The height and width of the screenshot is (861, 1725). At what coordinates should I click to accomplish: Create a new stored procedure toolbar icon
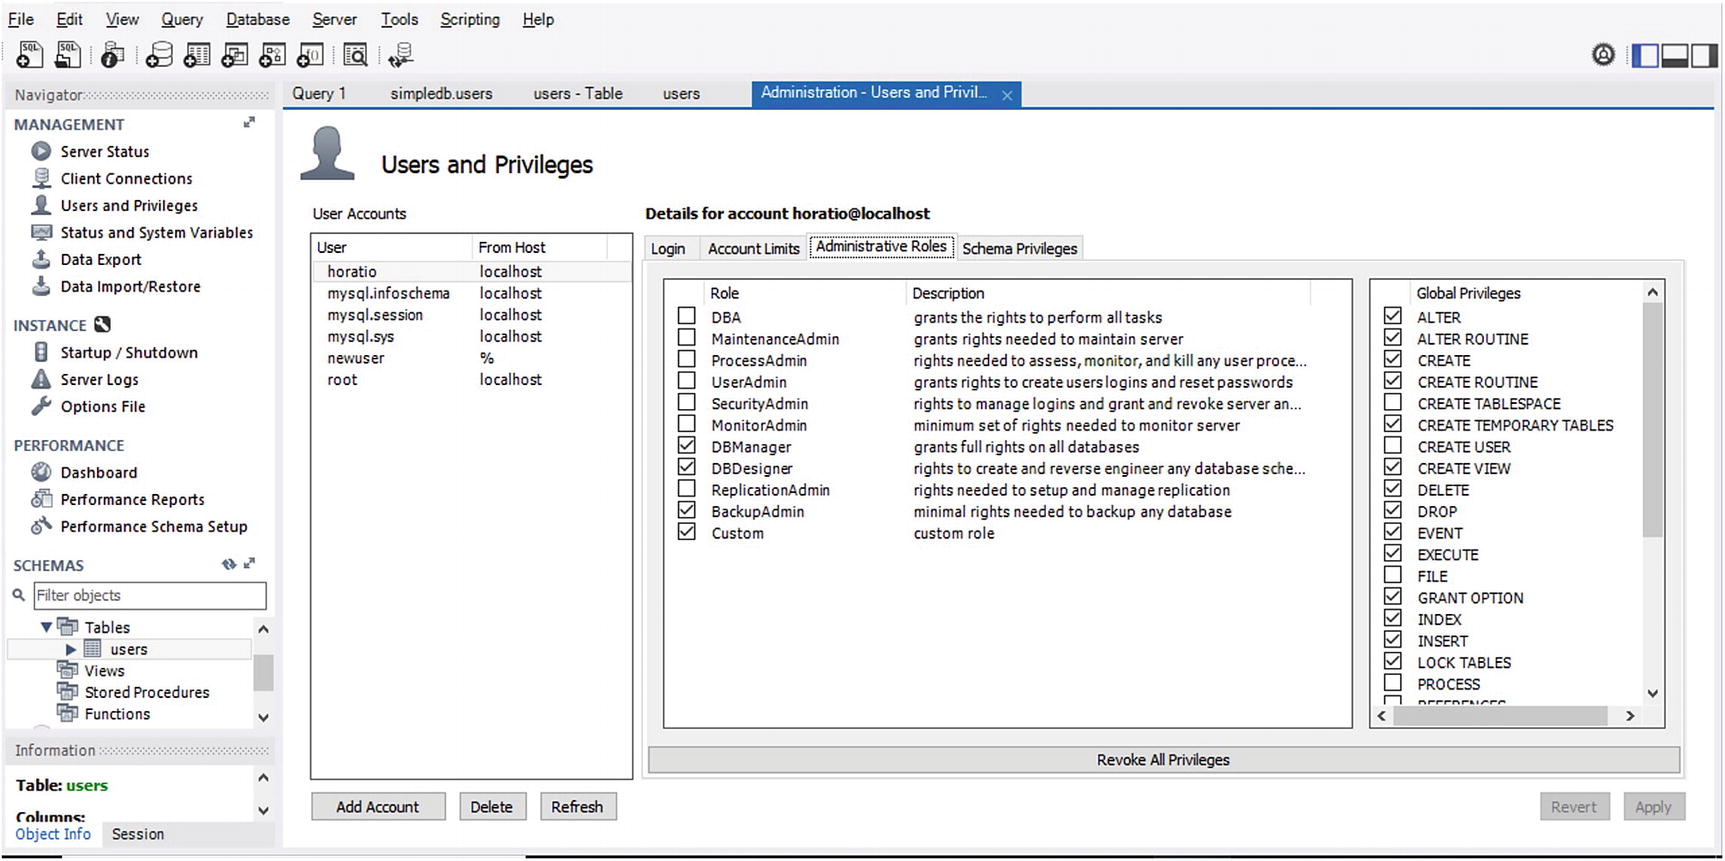point(273,55)
